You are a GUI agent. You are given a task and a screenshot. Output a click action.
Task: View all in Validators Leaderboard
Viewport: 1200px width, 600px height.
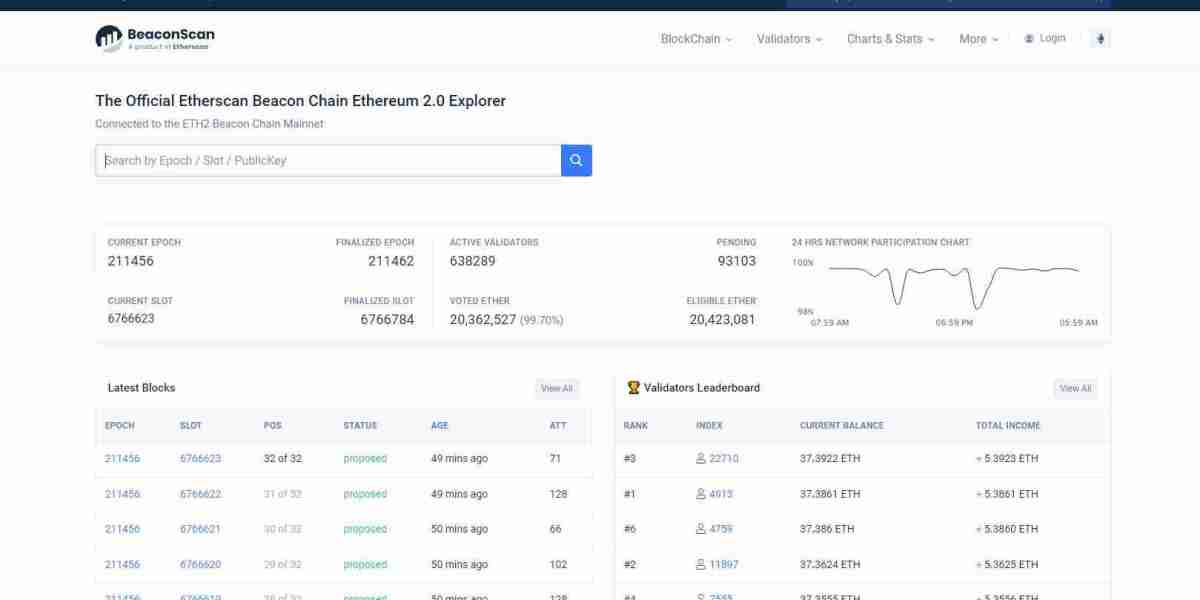point(1075,388)
